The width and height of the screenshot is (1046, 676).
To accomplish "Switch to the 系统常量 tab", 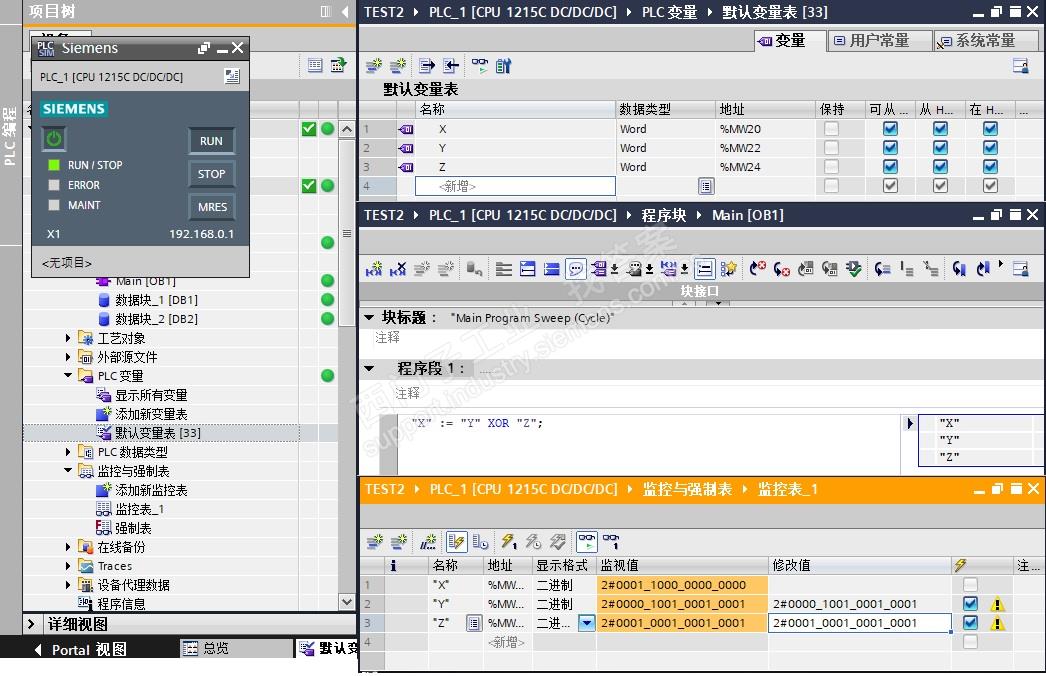I will pyautogui.click(x=985, y=41).
